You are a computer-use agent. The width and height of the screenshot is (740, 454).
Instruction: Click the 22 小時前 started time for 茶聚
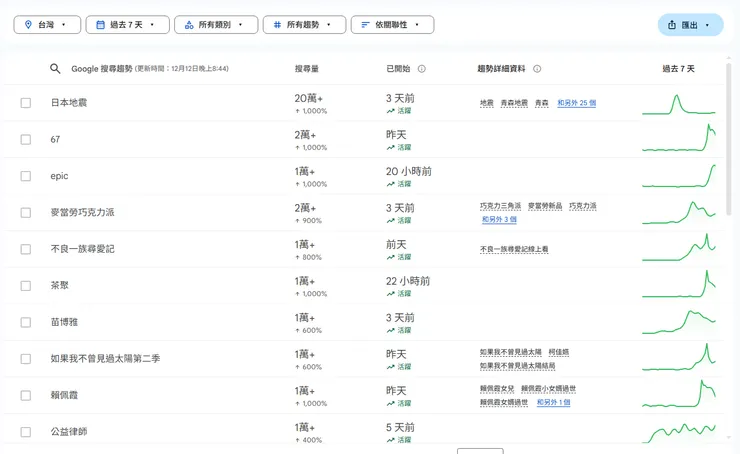pos(408,281)
